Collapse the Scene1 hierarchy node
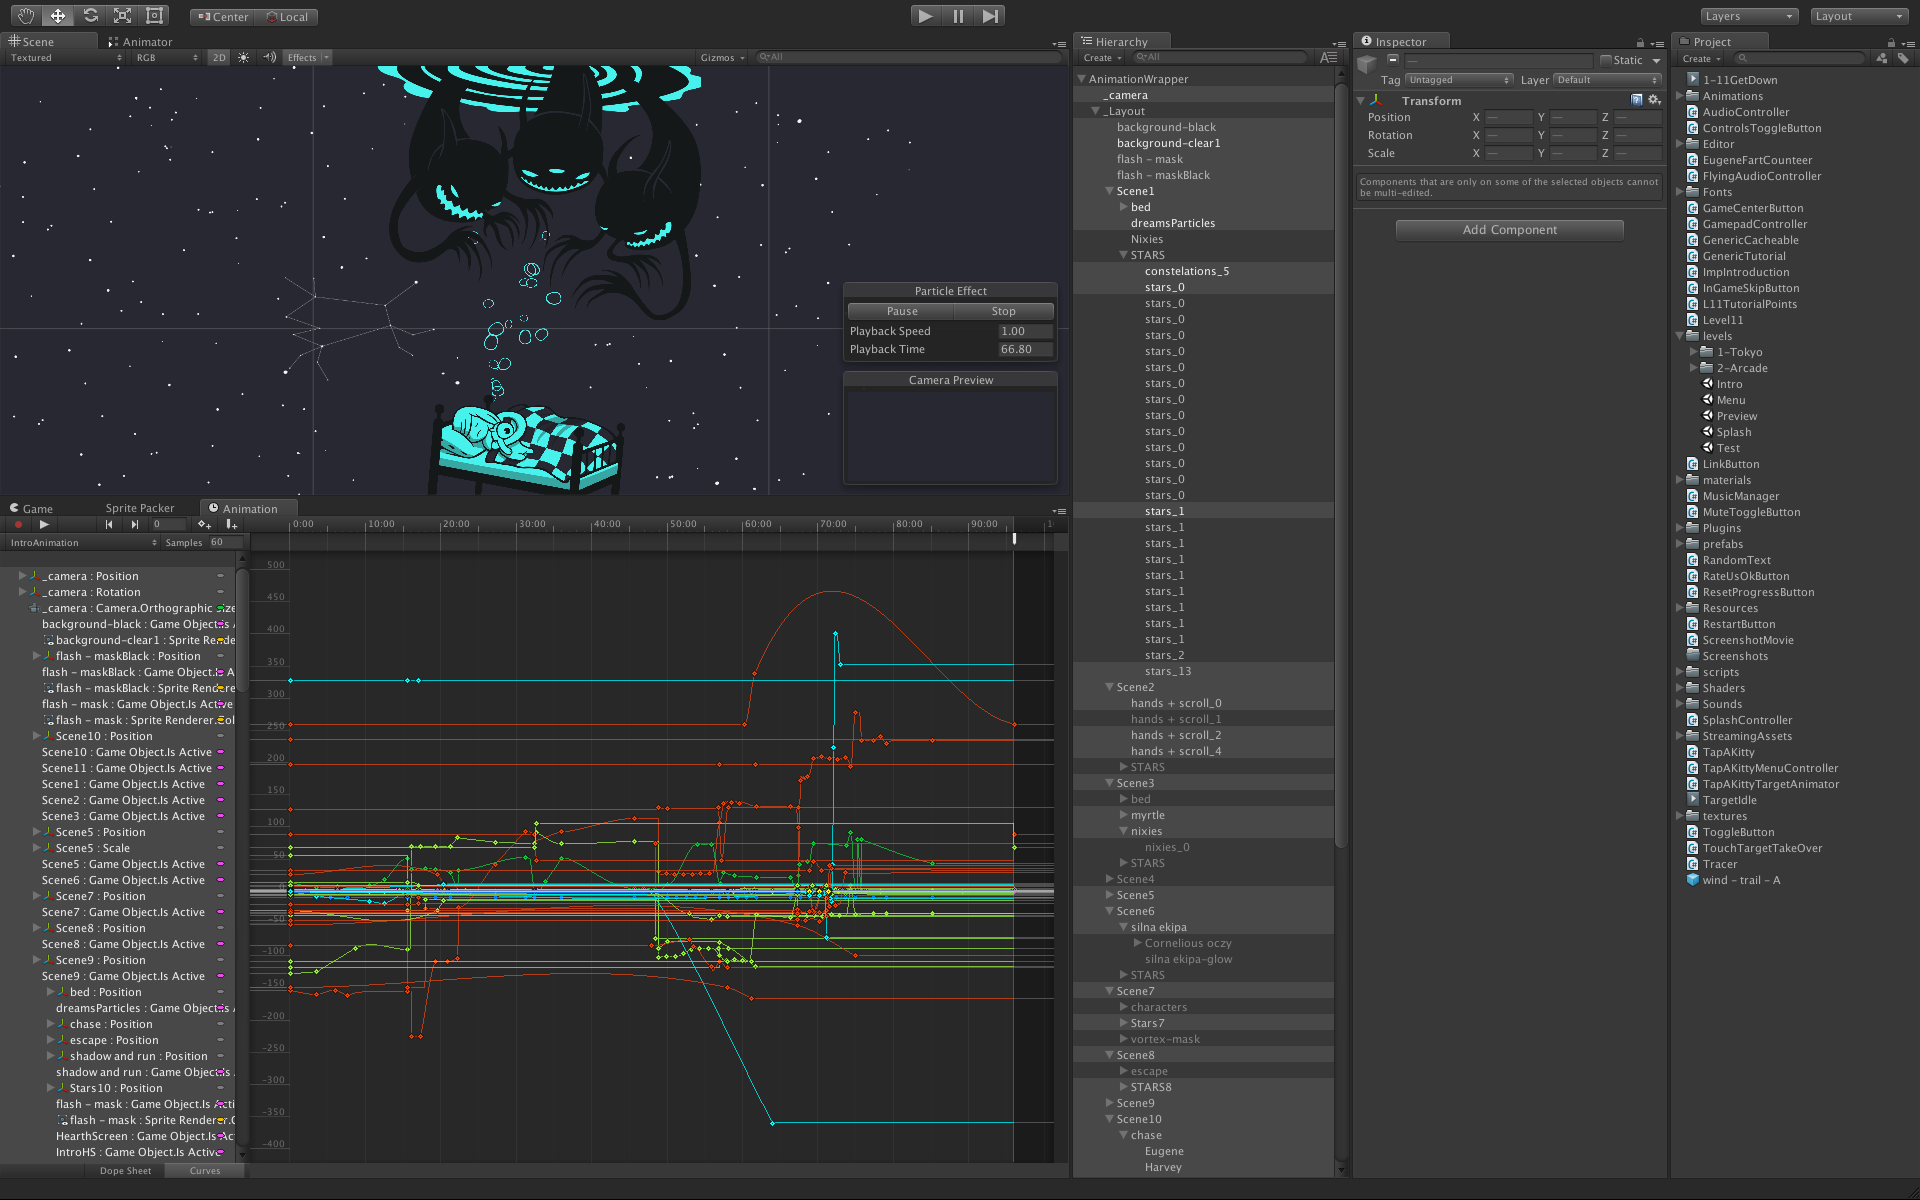The width and height of the screenshot is (1920, 1200). [x=1109, y=191]
